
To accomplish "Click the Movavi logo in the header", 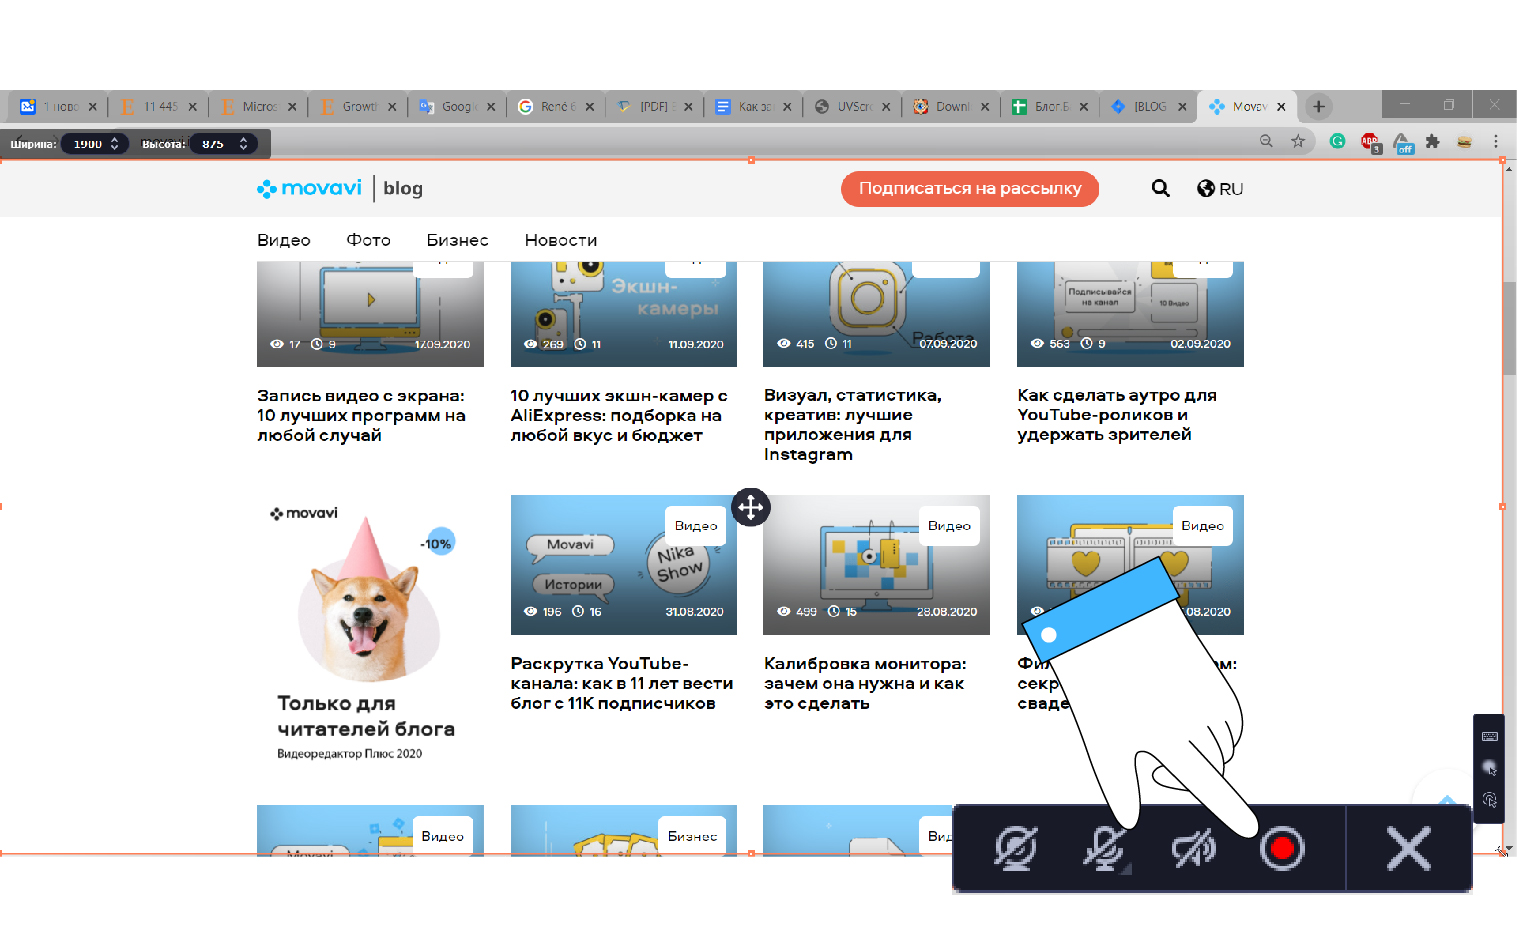I will click(309, 188).
